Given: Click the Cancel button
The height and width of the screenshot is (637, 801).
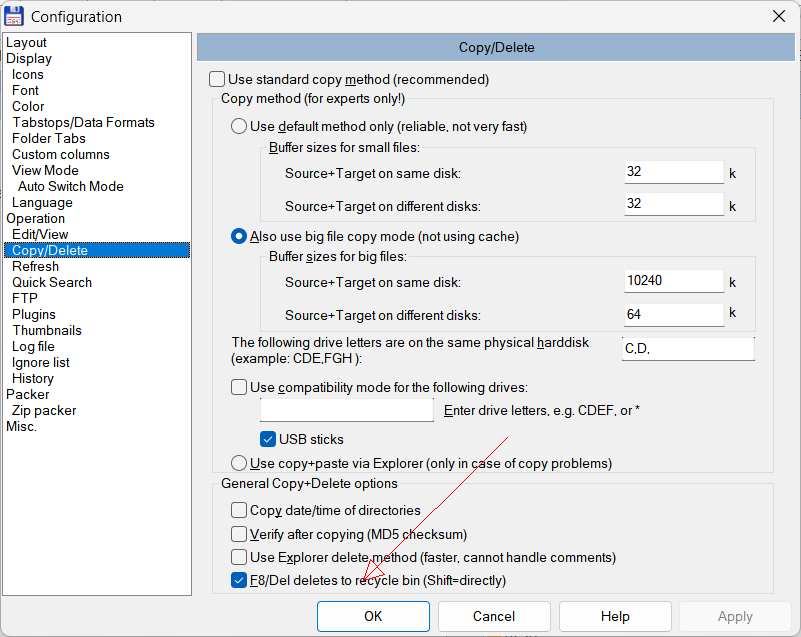Looking at the screenshot, I should (494, 616).
